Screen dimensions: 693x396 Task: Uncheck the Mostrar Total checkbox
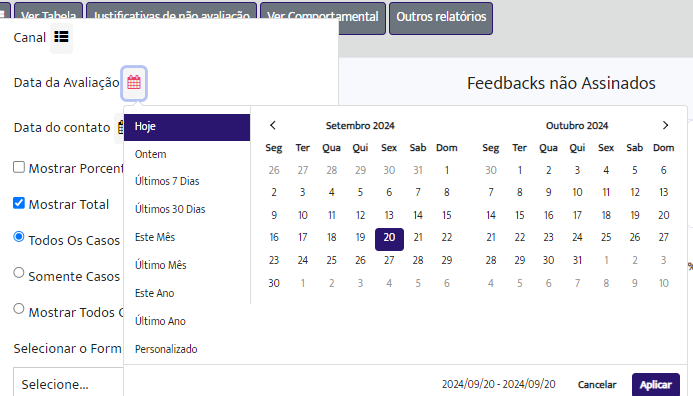[x=19, y=203]
